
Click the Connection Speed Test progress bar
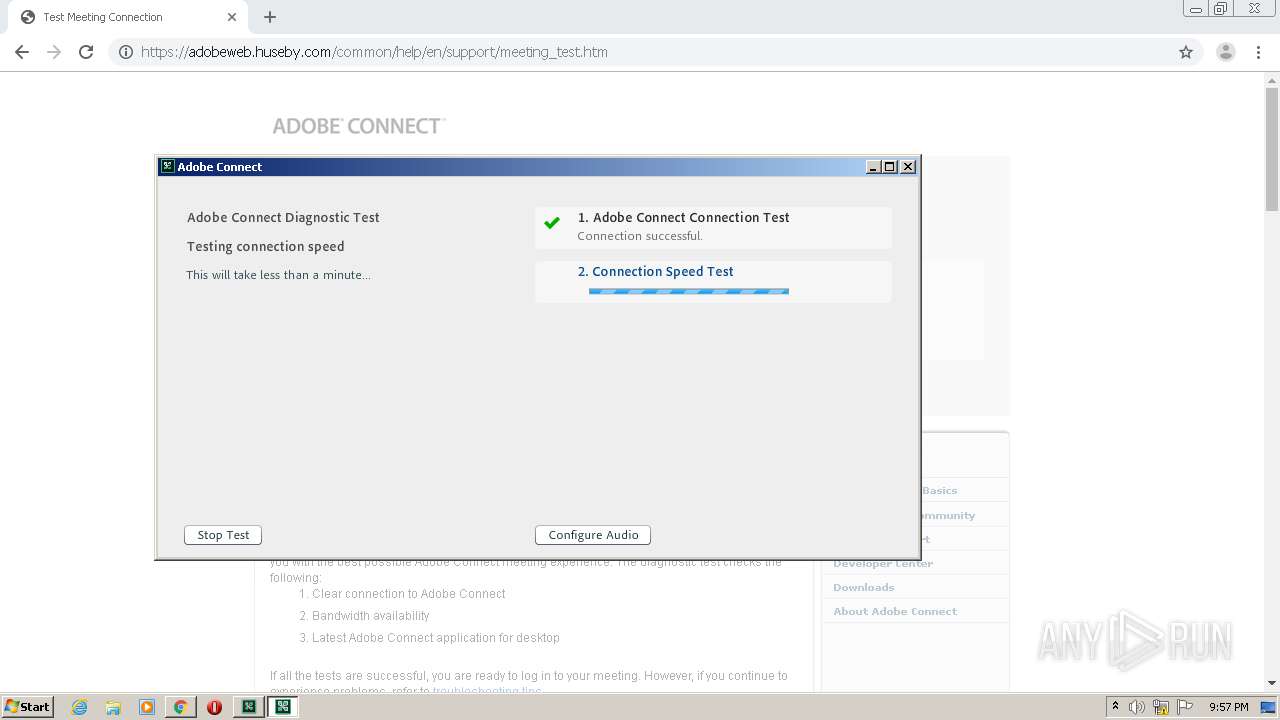(x=689, y=291)
